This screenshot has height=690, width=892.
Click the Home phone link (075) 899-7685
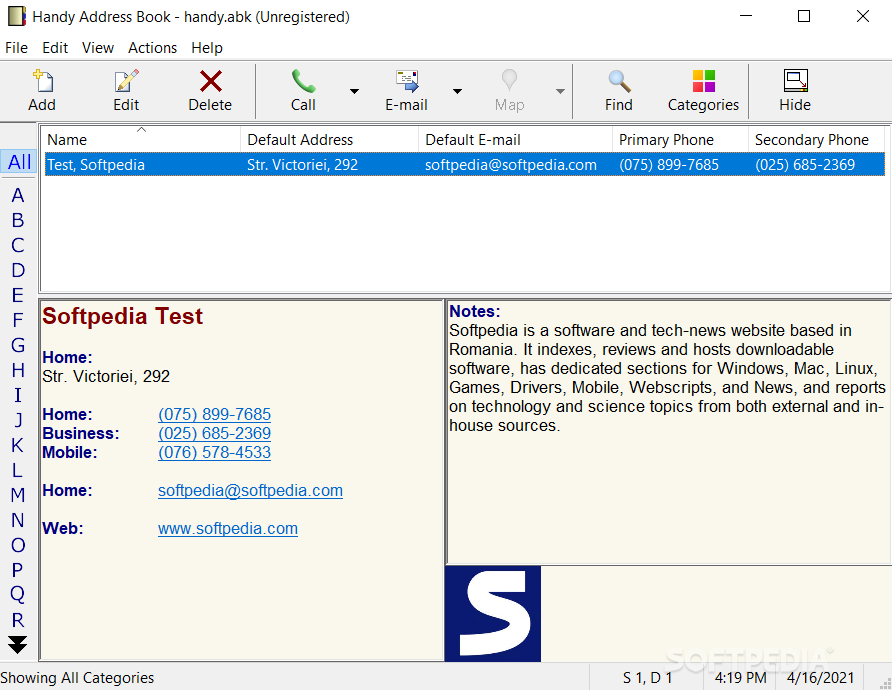coord(214,415)
